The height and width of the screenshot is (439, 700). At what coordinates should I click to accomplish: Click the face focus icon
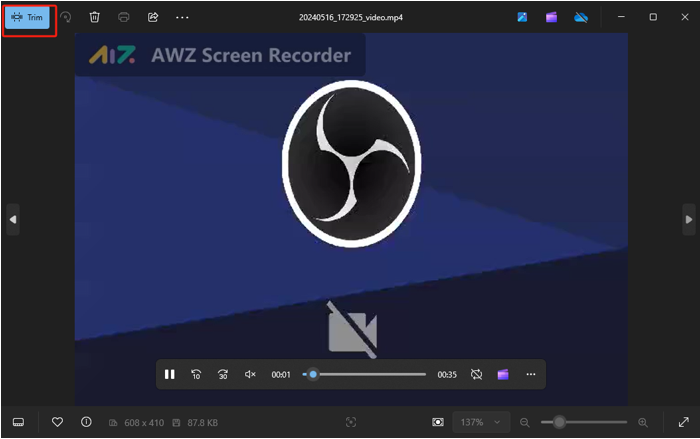click(351, 422)
